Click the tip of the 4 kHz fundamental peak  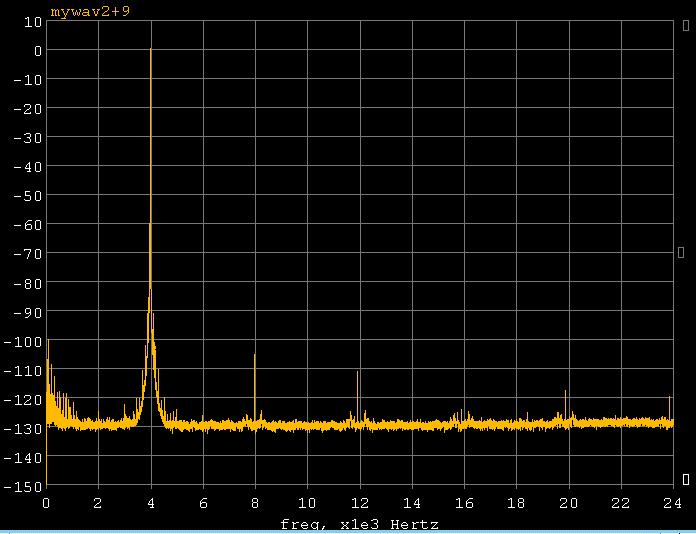(151, 49)
